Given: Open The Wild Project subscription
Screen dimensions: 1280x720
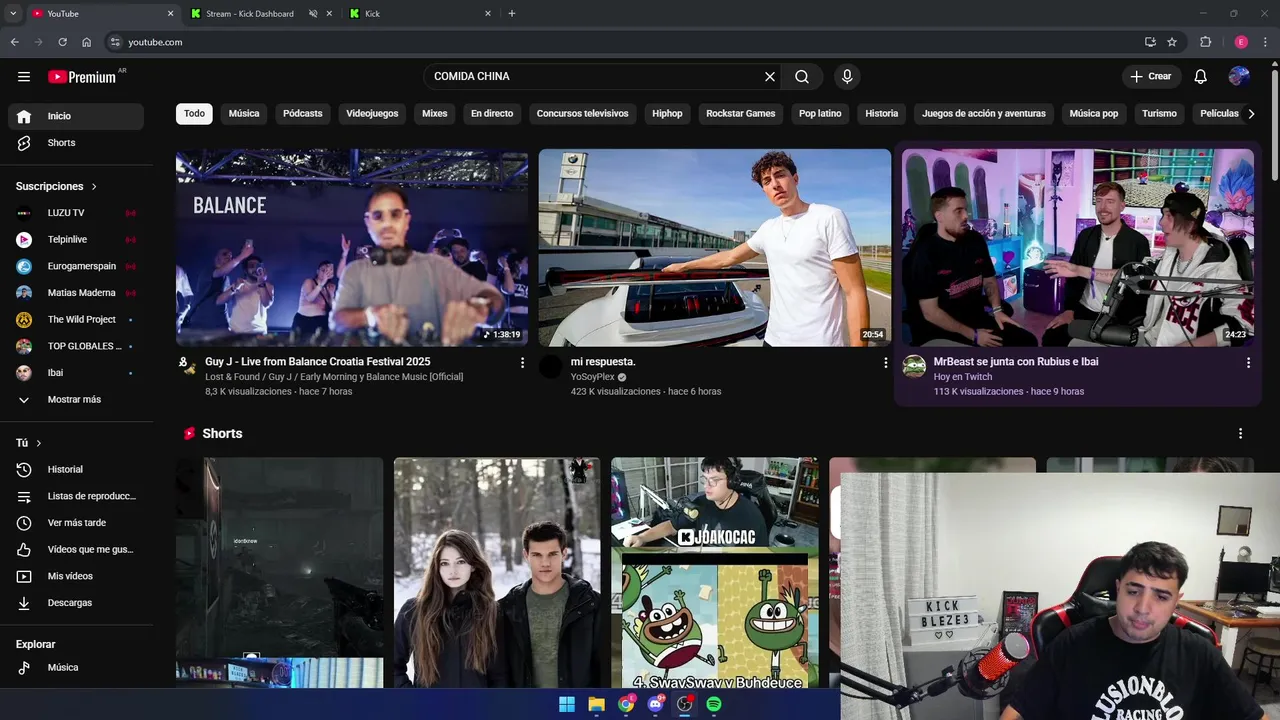Looking at the screenshot, I should [76, 320].
